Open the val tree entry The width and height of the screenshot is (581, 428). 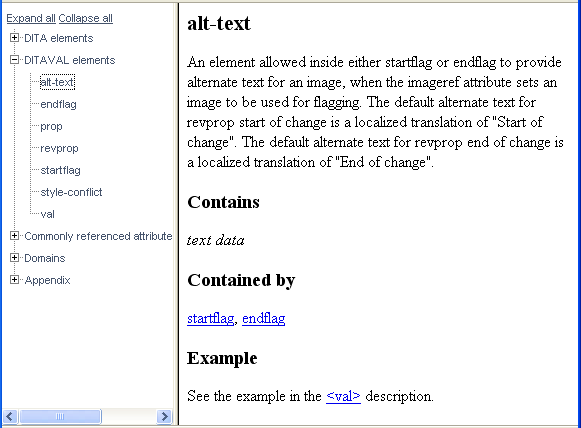(x=47, y=214)
